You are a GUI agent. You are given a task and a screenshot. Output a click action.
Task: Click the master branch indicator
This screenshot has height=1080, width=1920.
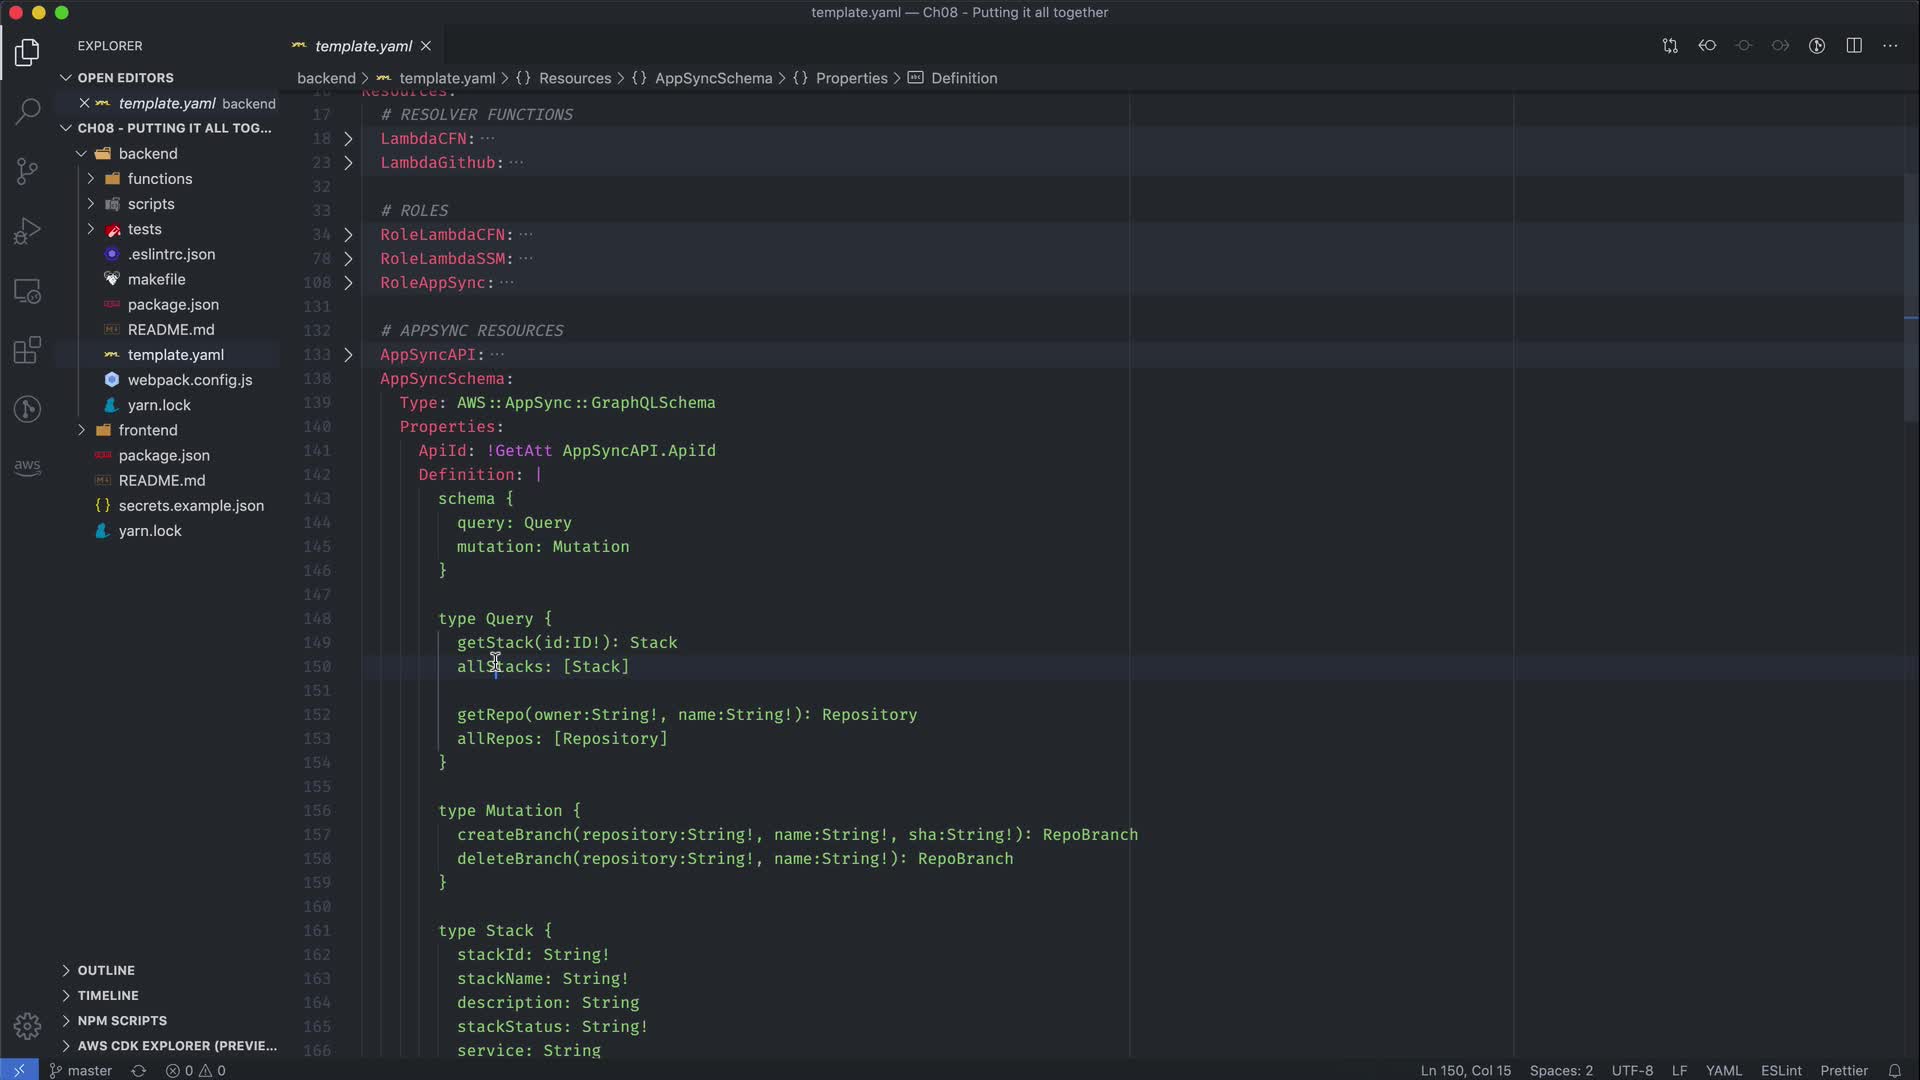82,1070
